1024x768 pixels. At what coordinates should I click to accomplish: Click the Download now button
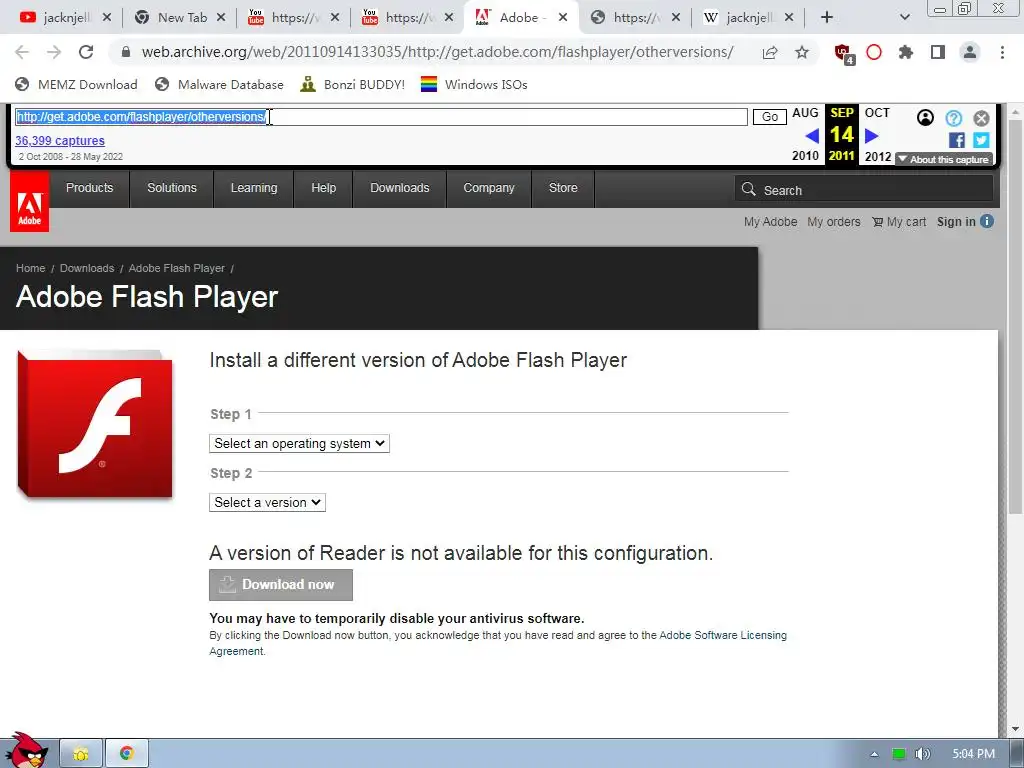(x=281, y=584)
